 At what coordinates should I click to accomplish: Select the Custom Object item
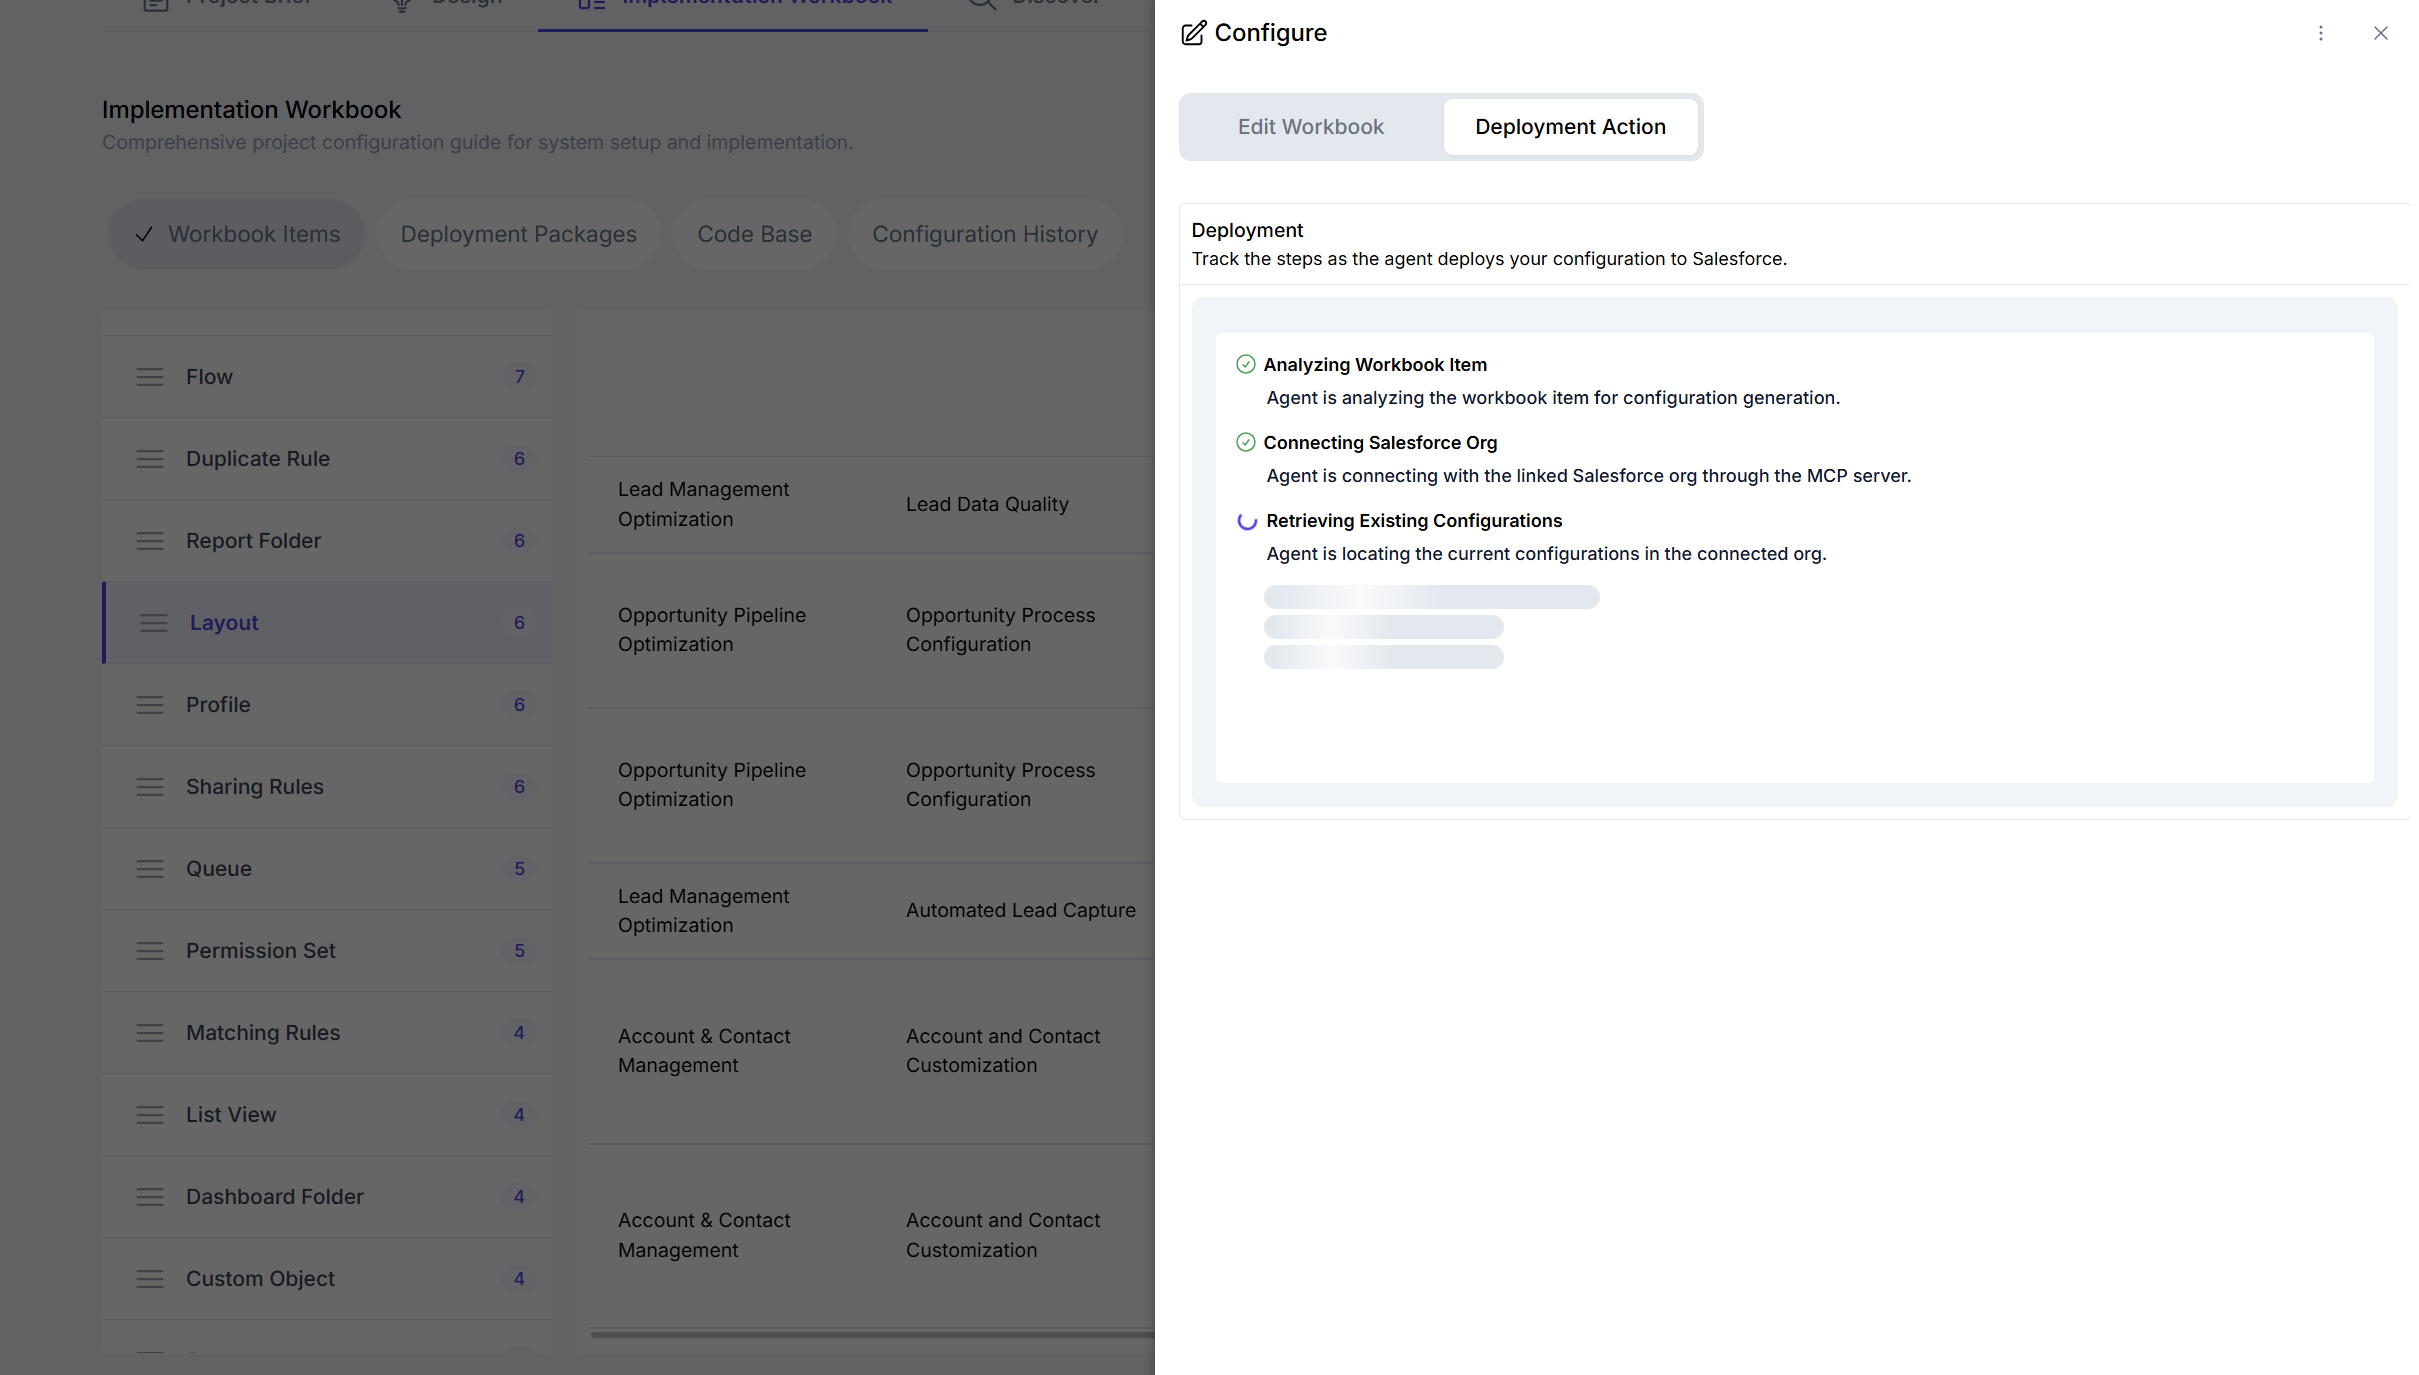(327, 1279)
